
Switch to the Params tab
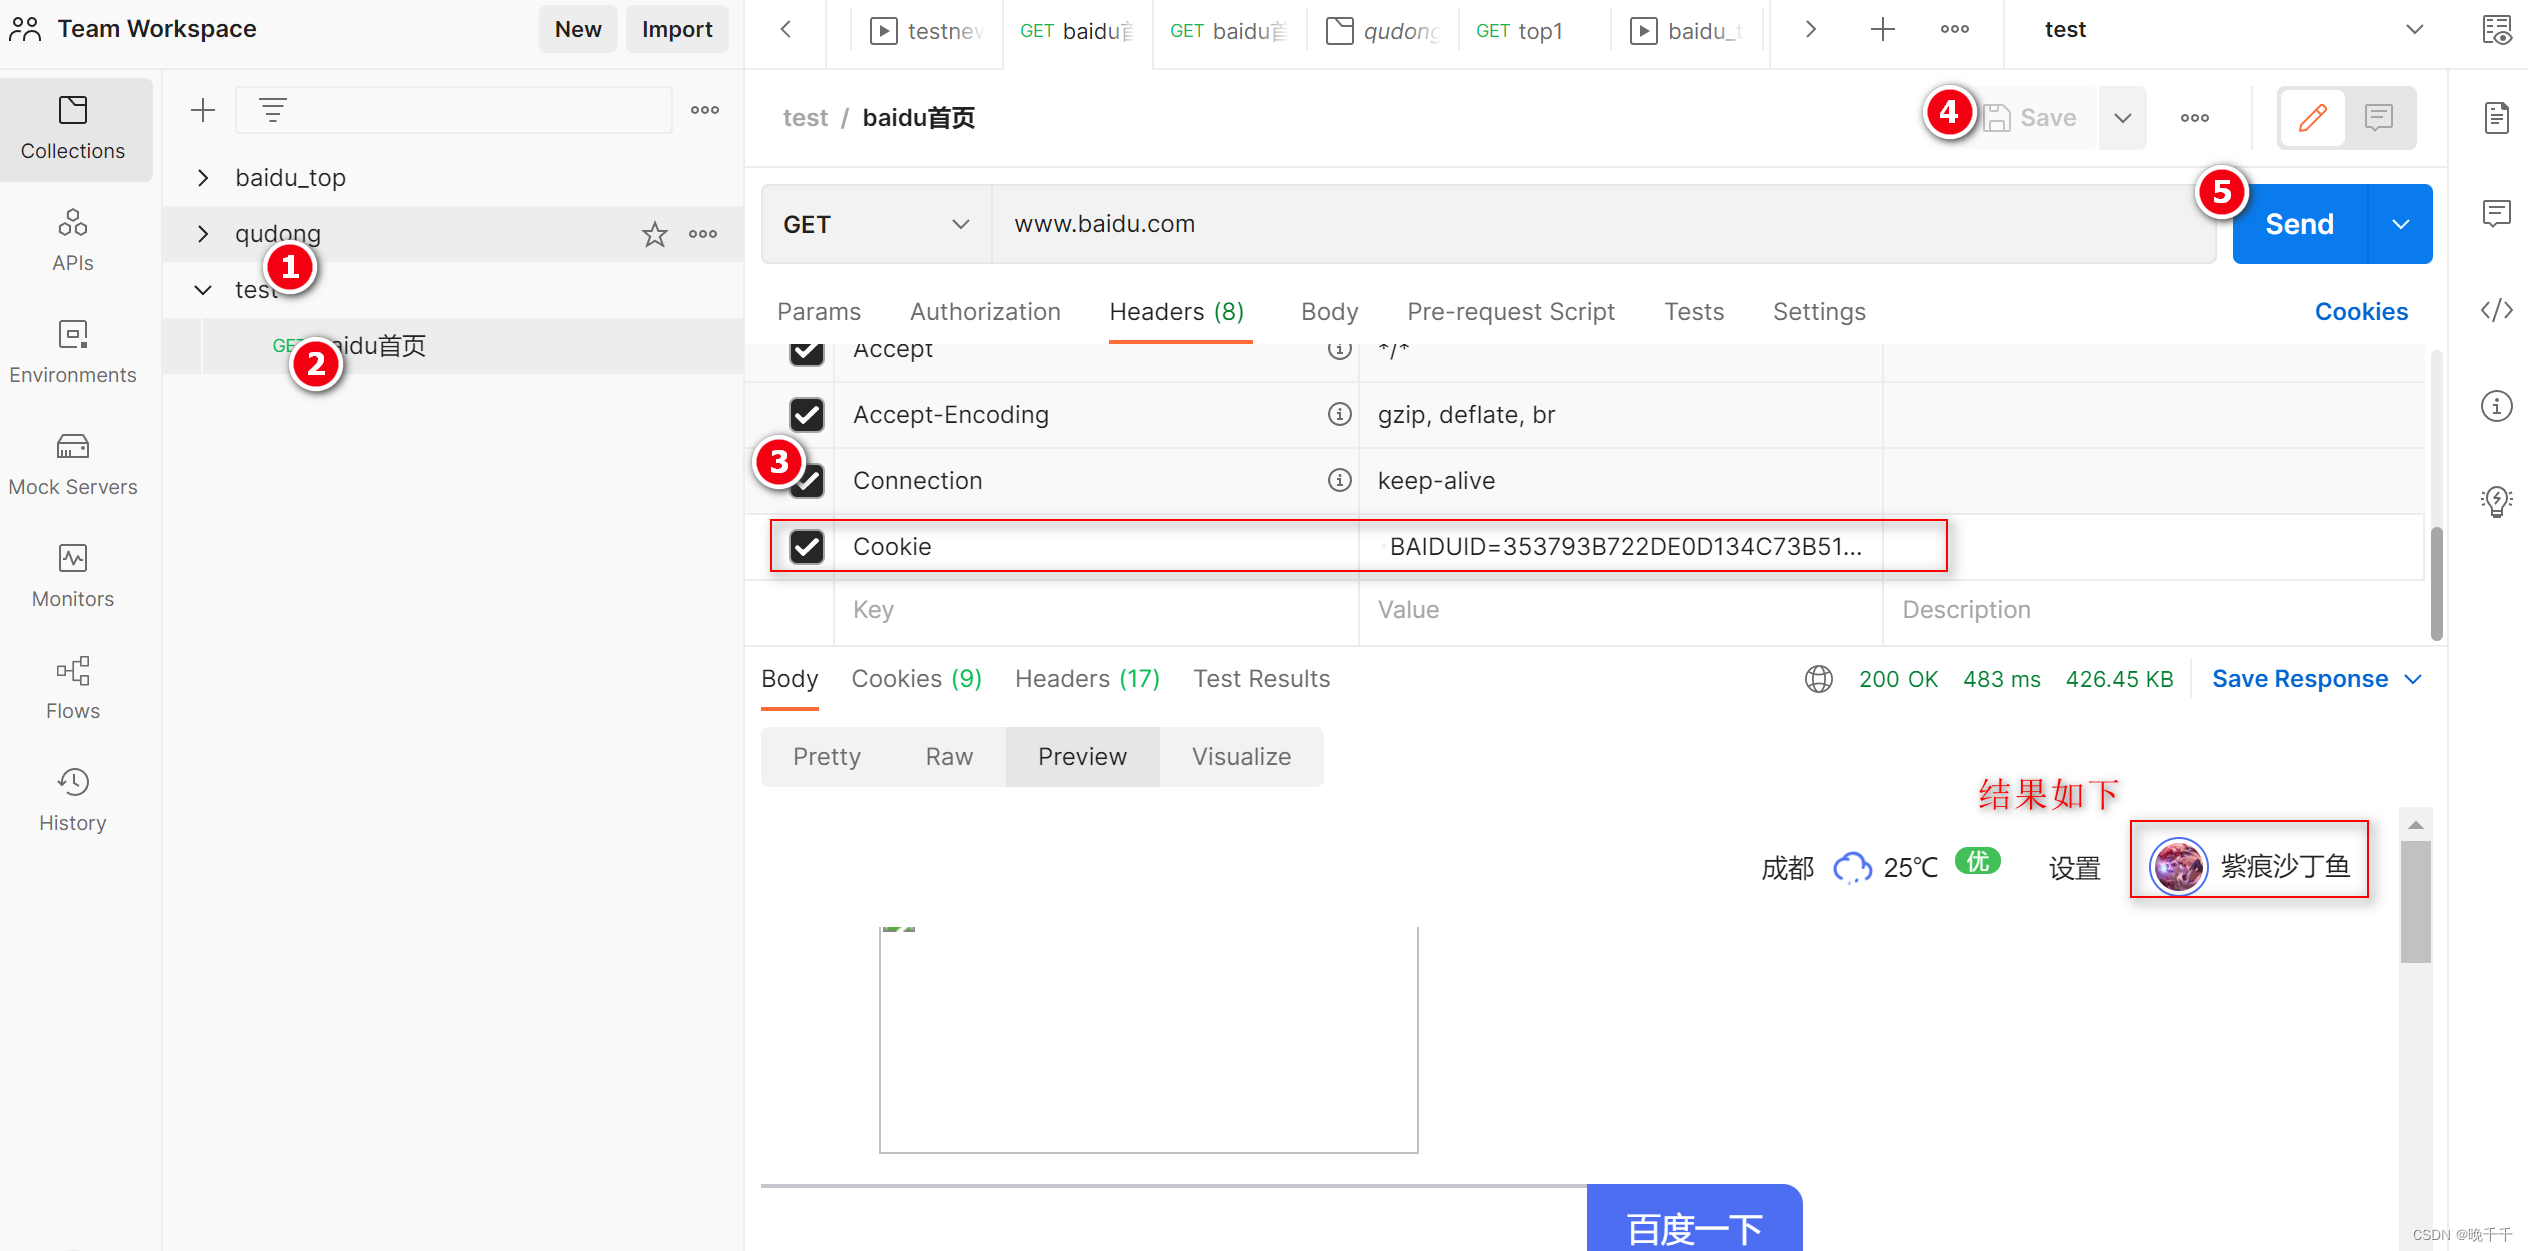tap(819, 312)
